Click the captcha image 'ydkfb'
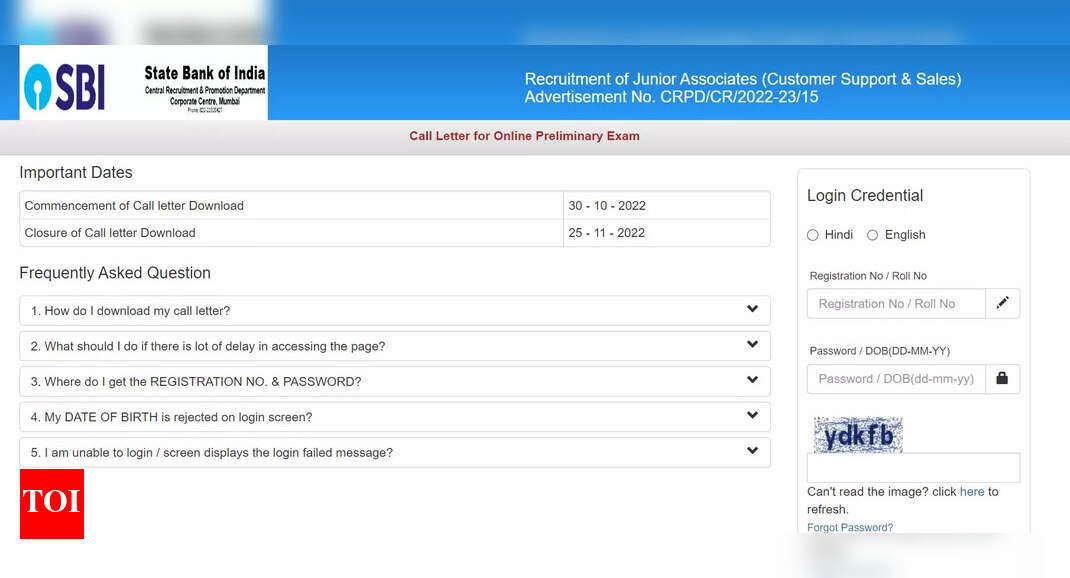 [x=858, y=435]
